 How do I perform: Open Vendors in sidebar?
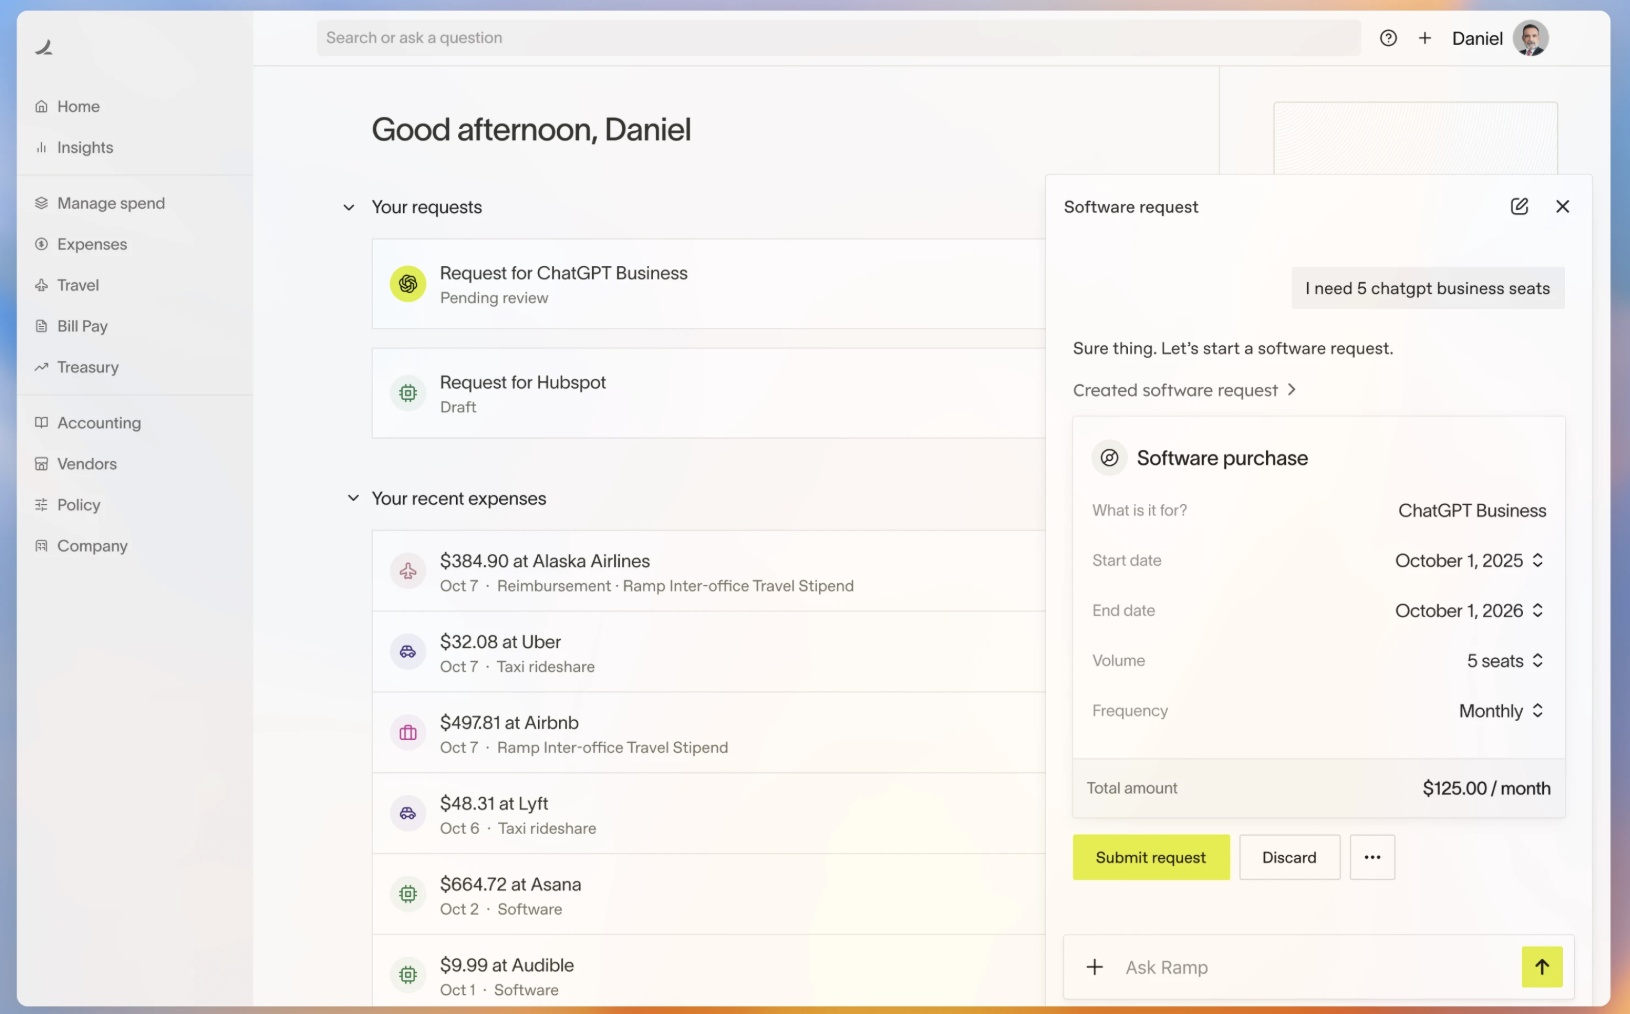(76, 465)
